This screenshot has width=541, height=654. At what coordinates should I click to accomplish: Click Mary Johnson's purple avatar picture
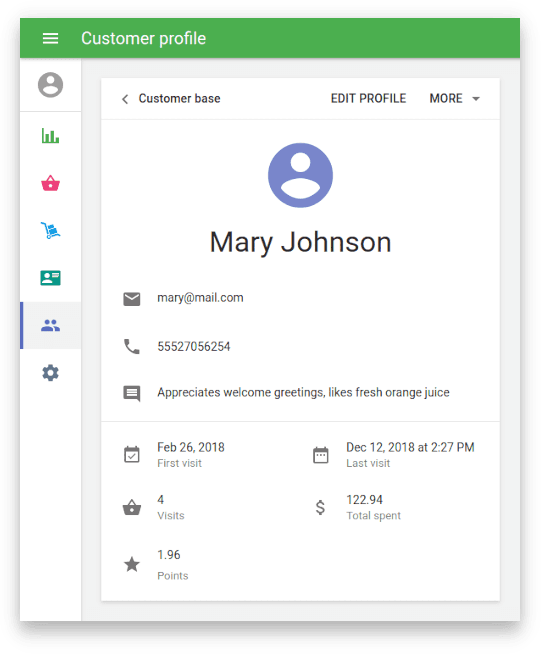pyautogui.click(x=300, y=175)
